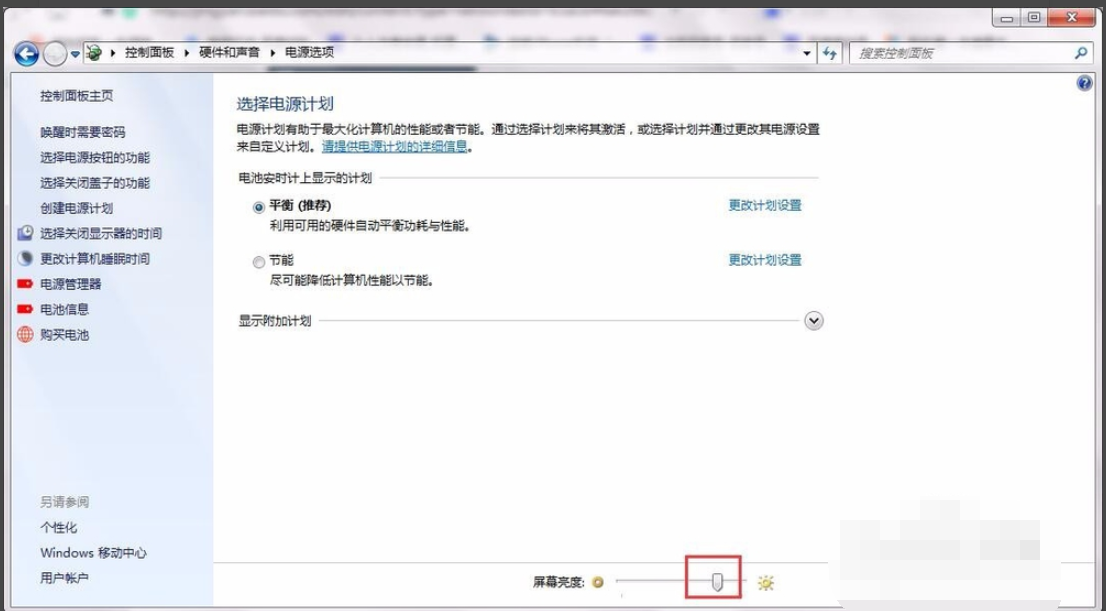Open the address bar history dropdown
The image size is (1106, 611).
[x=807, y=54]
